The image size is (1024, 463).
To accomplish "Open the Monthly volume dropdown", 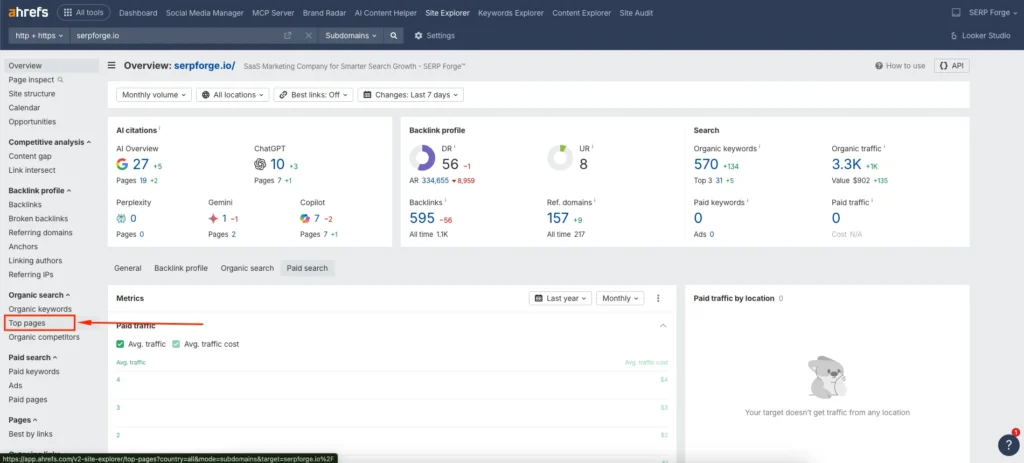I will 154,95.
